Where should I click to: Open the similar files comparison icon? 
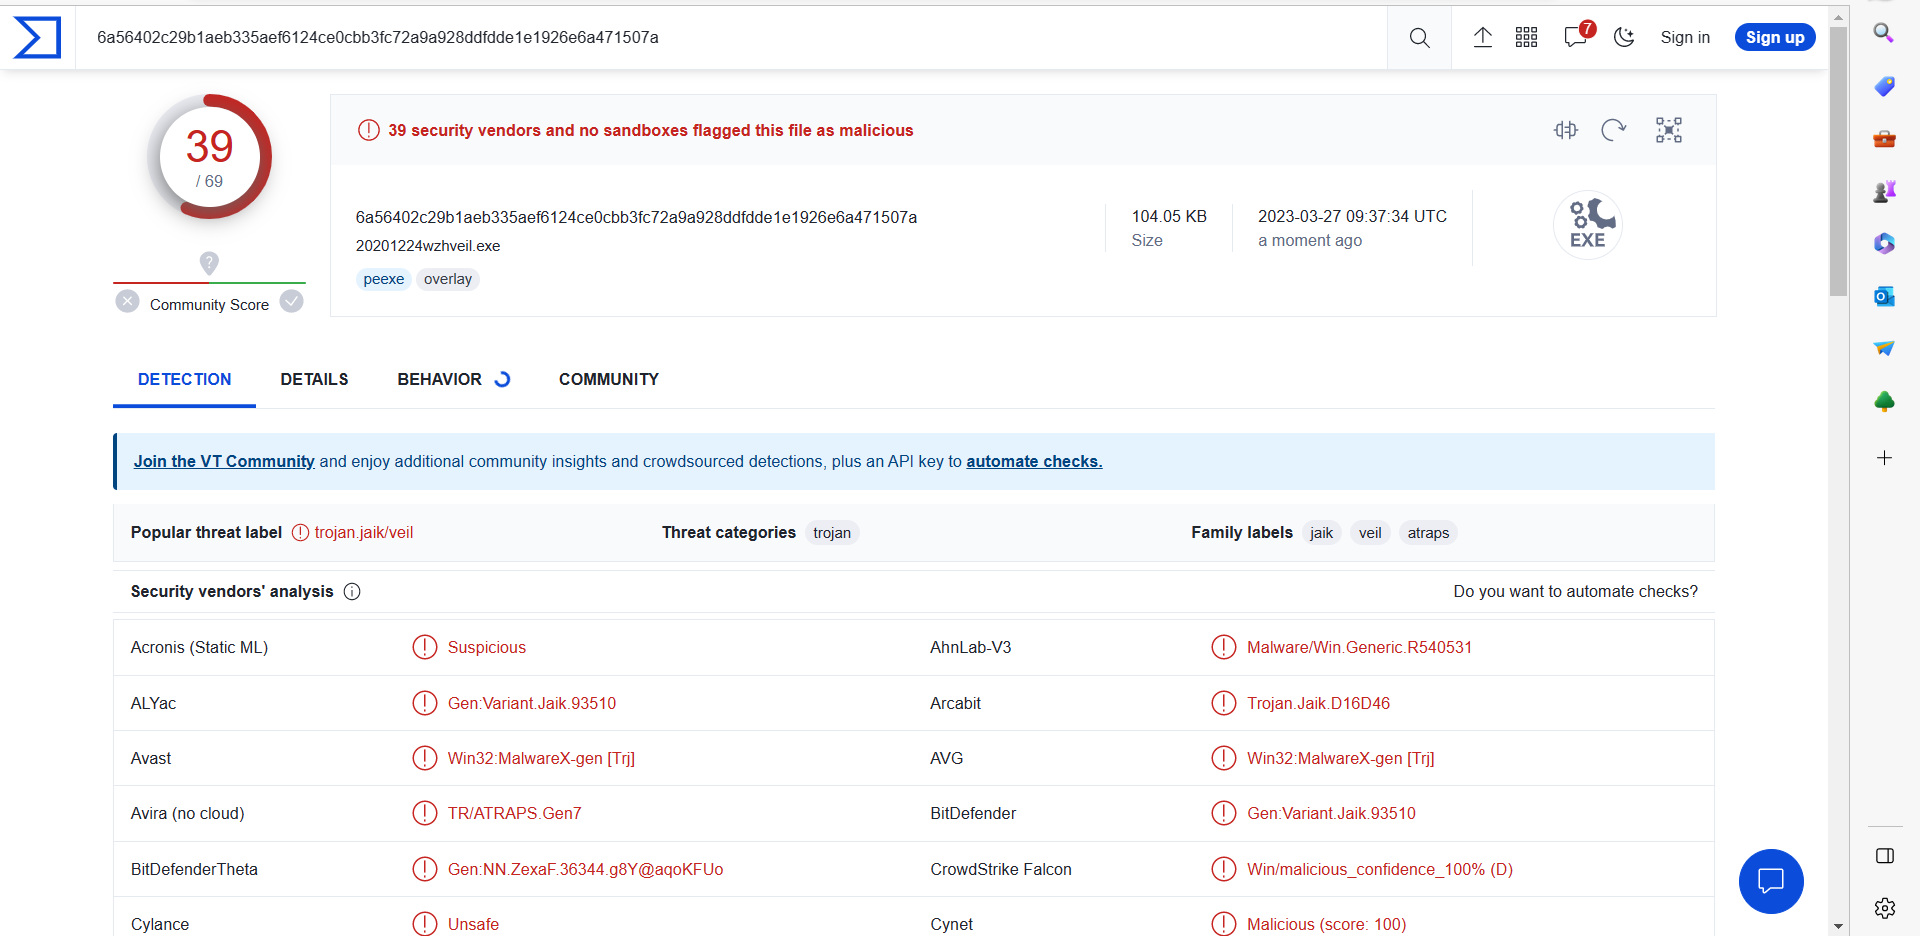1566,130
